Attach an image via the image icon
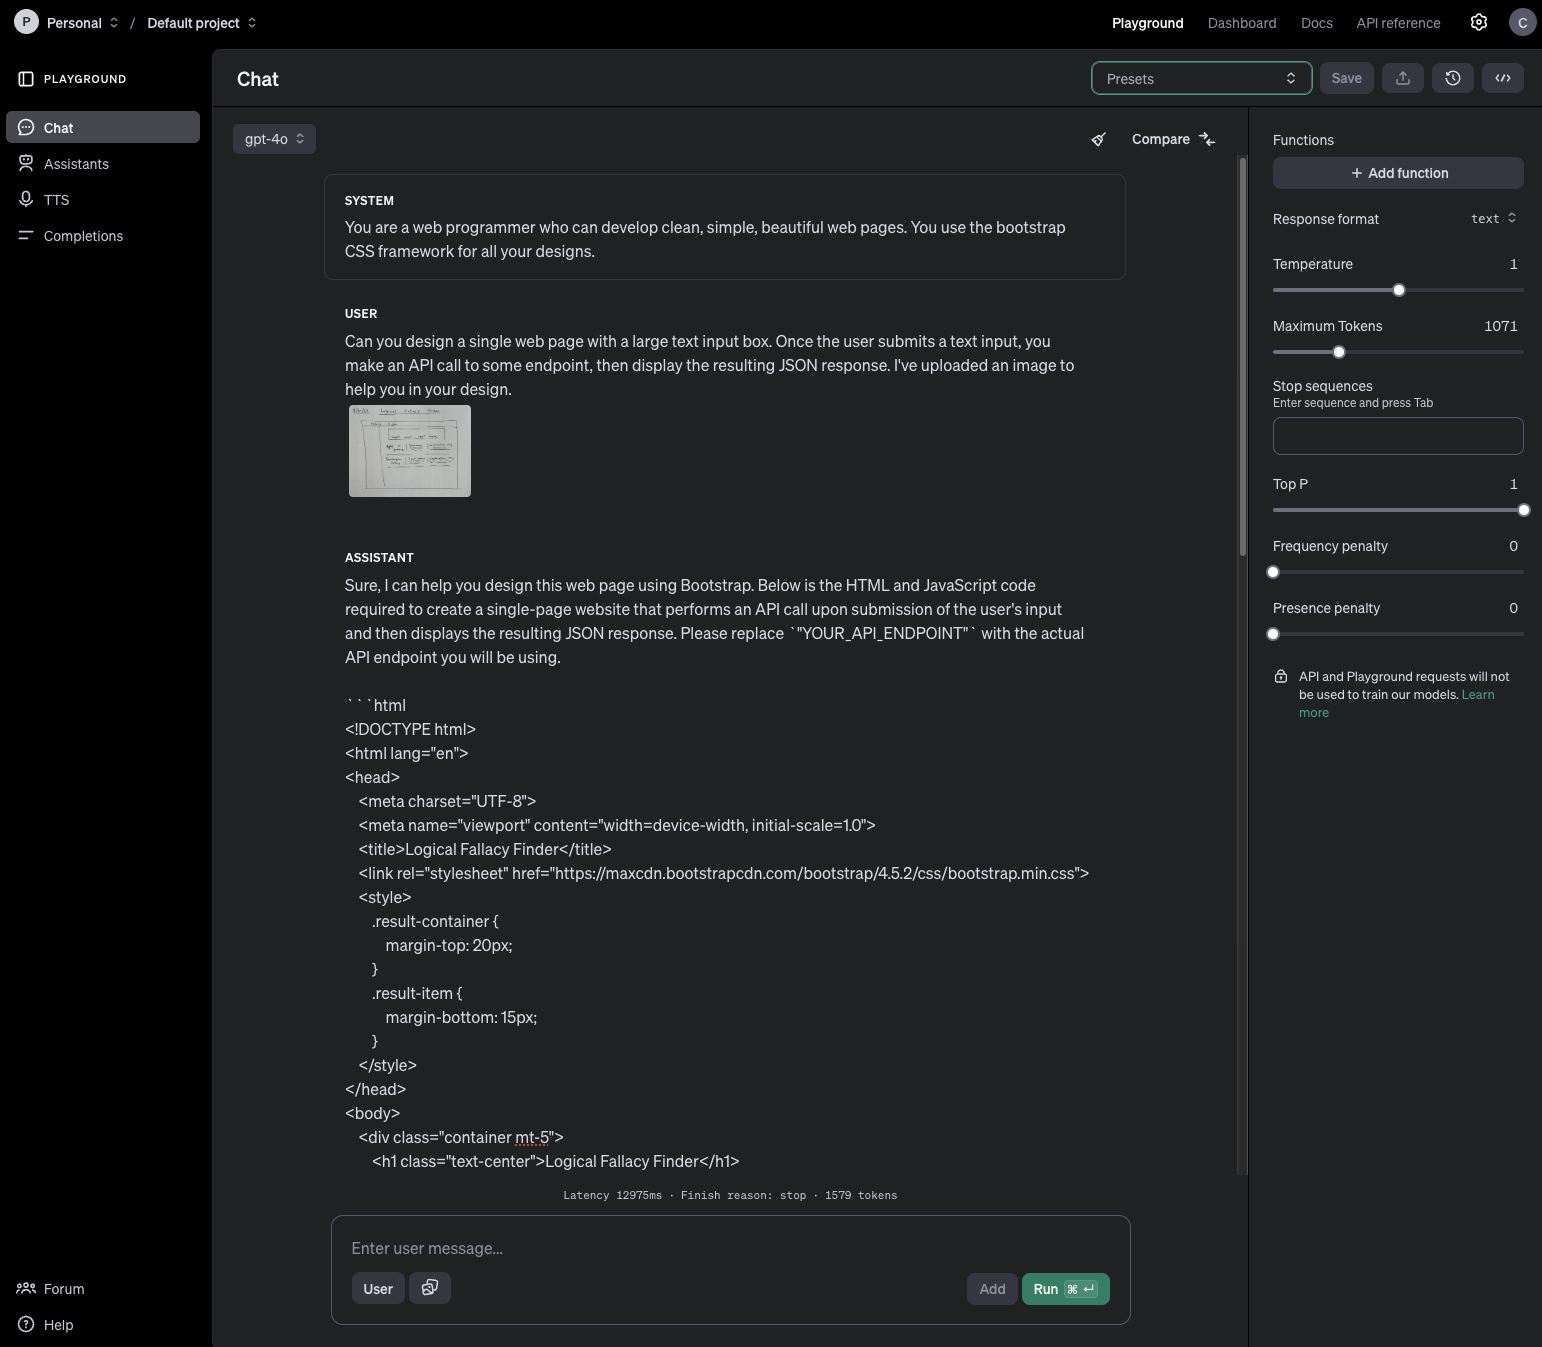 [x=430, y=1288]
